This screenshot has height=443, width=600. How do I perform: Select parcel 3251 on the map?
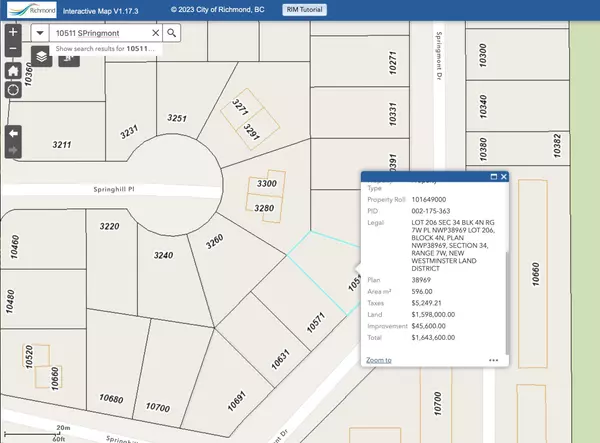coord(177,118)
